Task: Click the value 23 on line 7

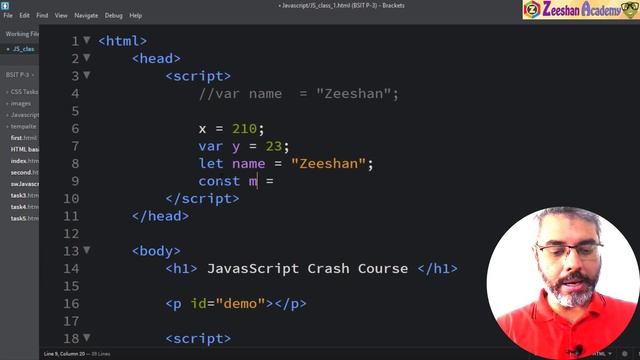Action: pyautogui.click(x=273, y=147)
